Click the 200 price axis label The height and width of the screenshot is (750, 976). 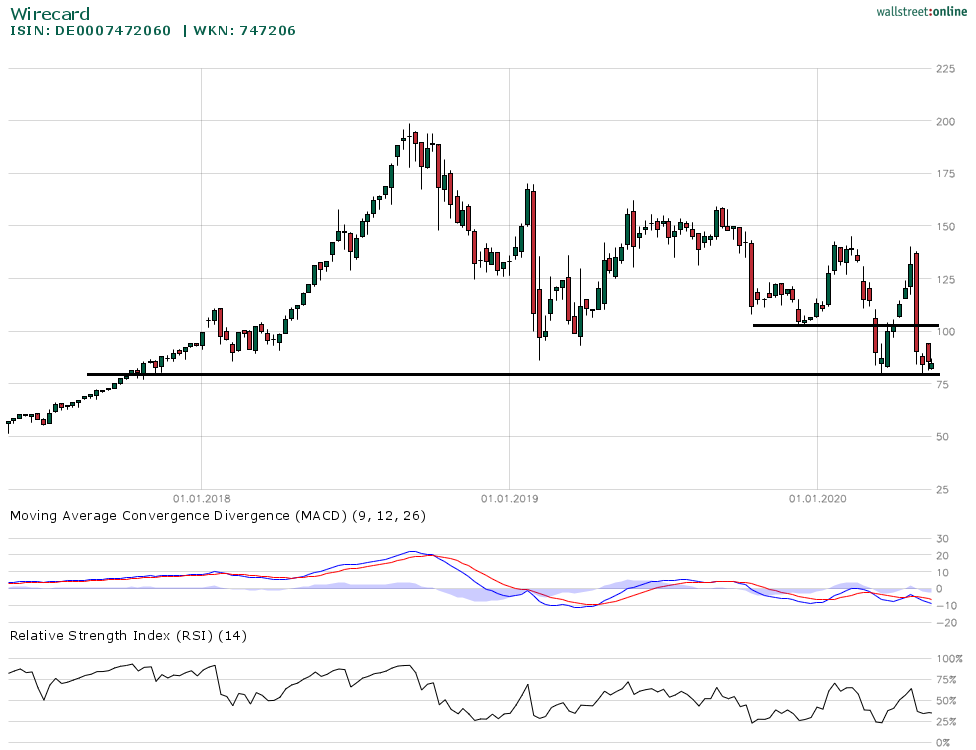point(946,121)
